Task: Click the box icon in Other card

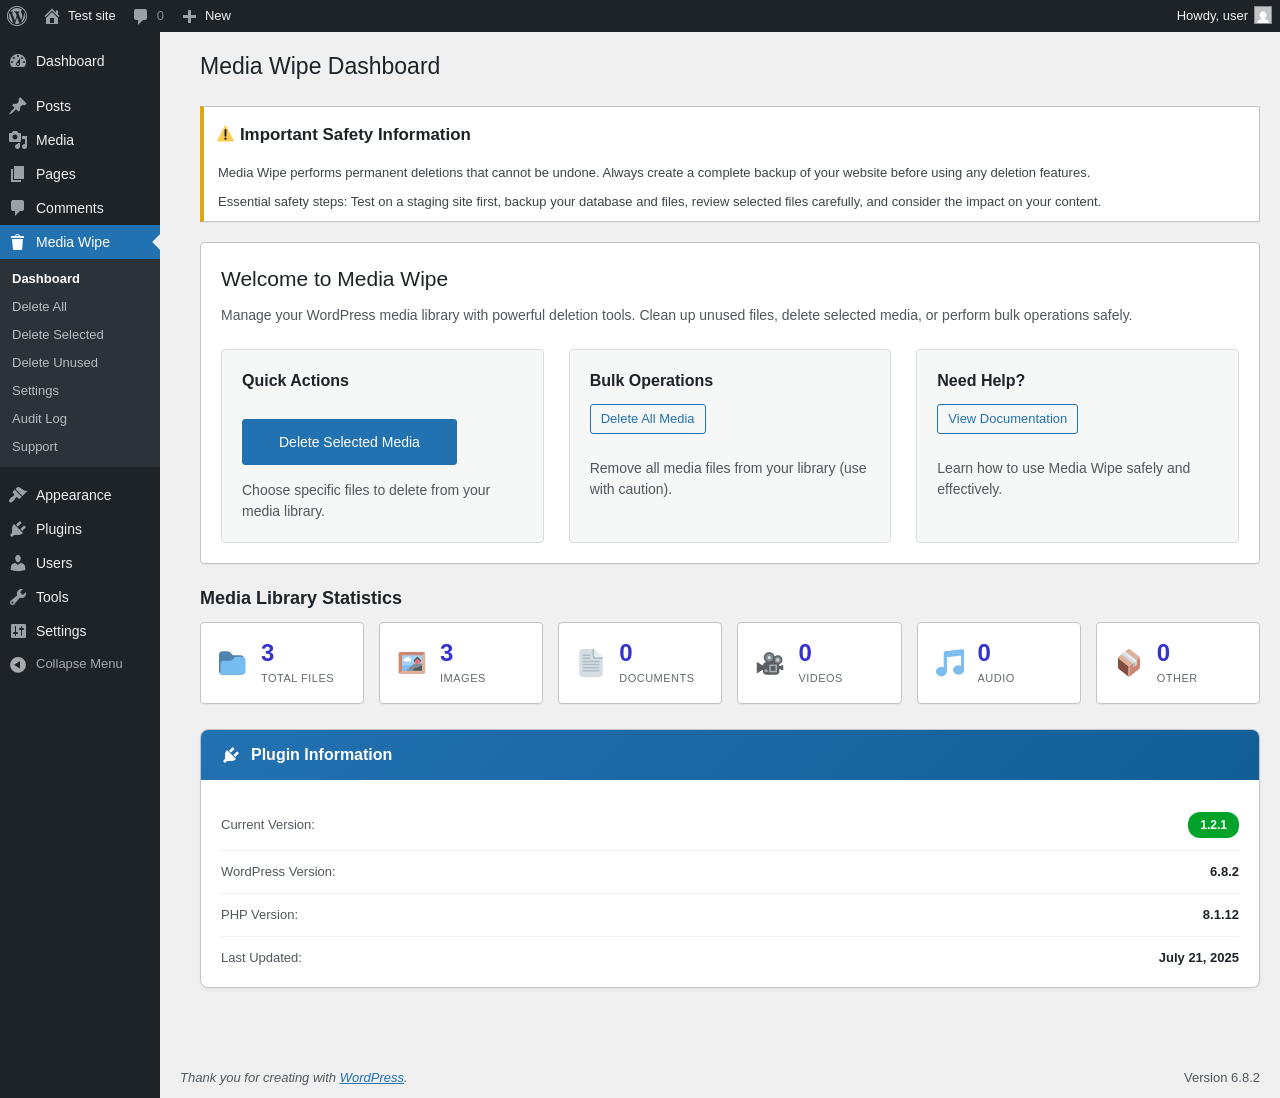Action: click(1129, 663)
